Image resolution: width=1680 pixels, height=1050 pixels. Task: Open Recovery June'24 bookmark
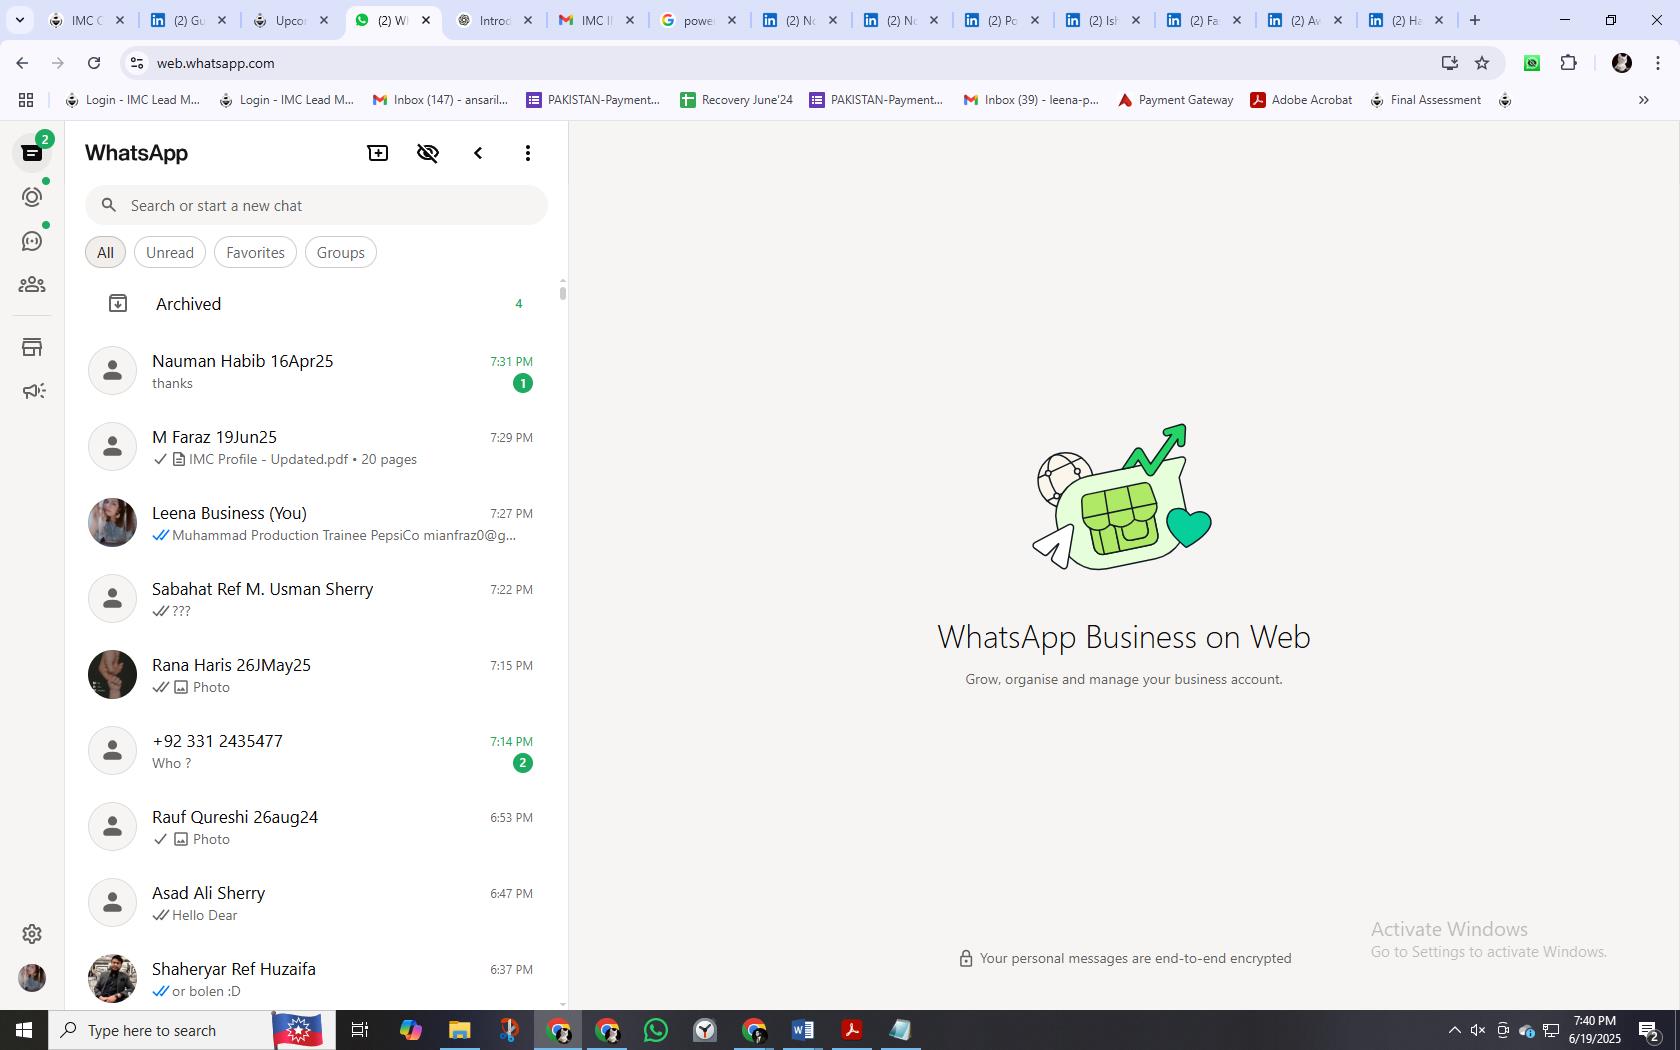click(x=736, y=100)
